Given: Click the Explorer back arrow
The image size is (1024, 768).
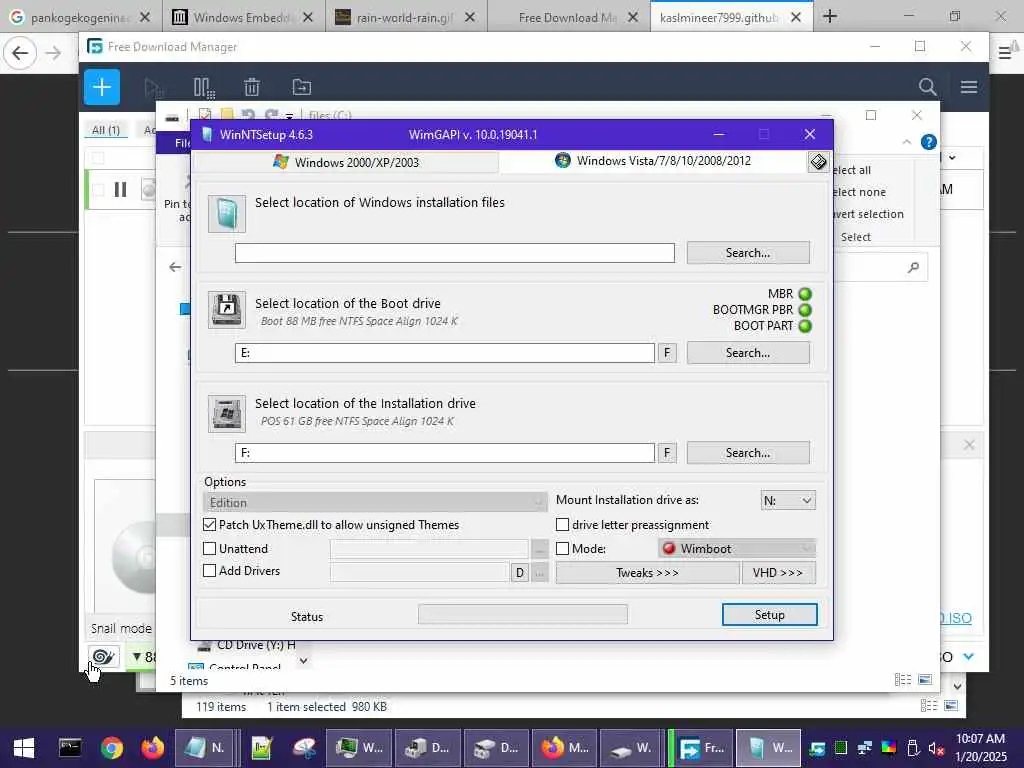Looking at the screenshot, I should [x=175, y=267].
